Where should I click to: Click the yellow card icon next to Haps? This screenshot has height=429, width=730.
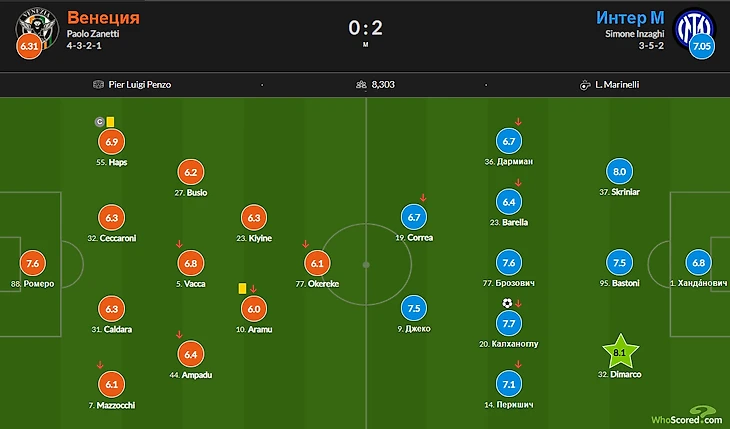(110, 122)
